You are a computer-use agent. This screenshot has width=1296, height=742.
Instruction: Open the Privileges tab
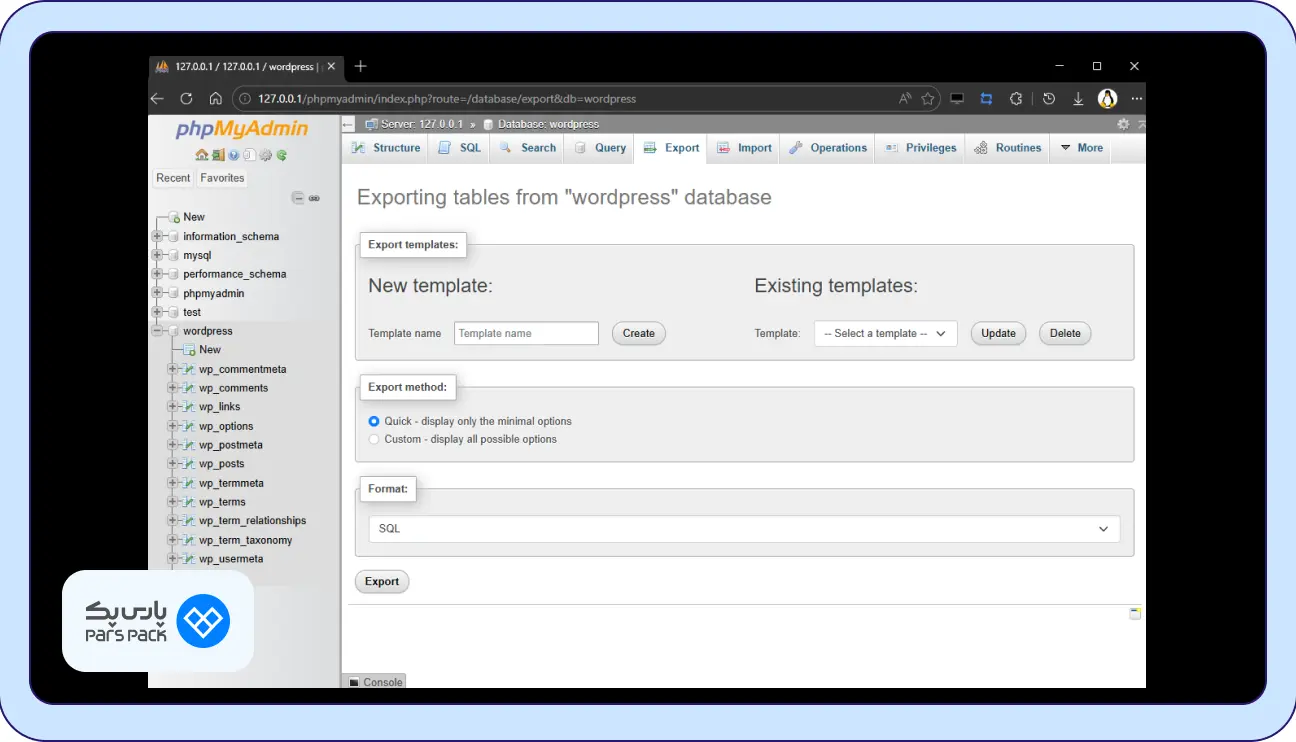(920, 148)
